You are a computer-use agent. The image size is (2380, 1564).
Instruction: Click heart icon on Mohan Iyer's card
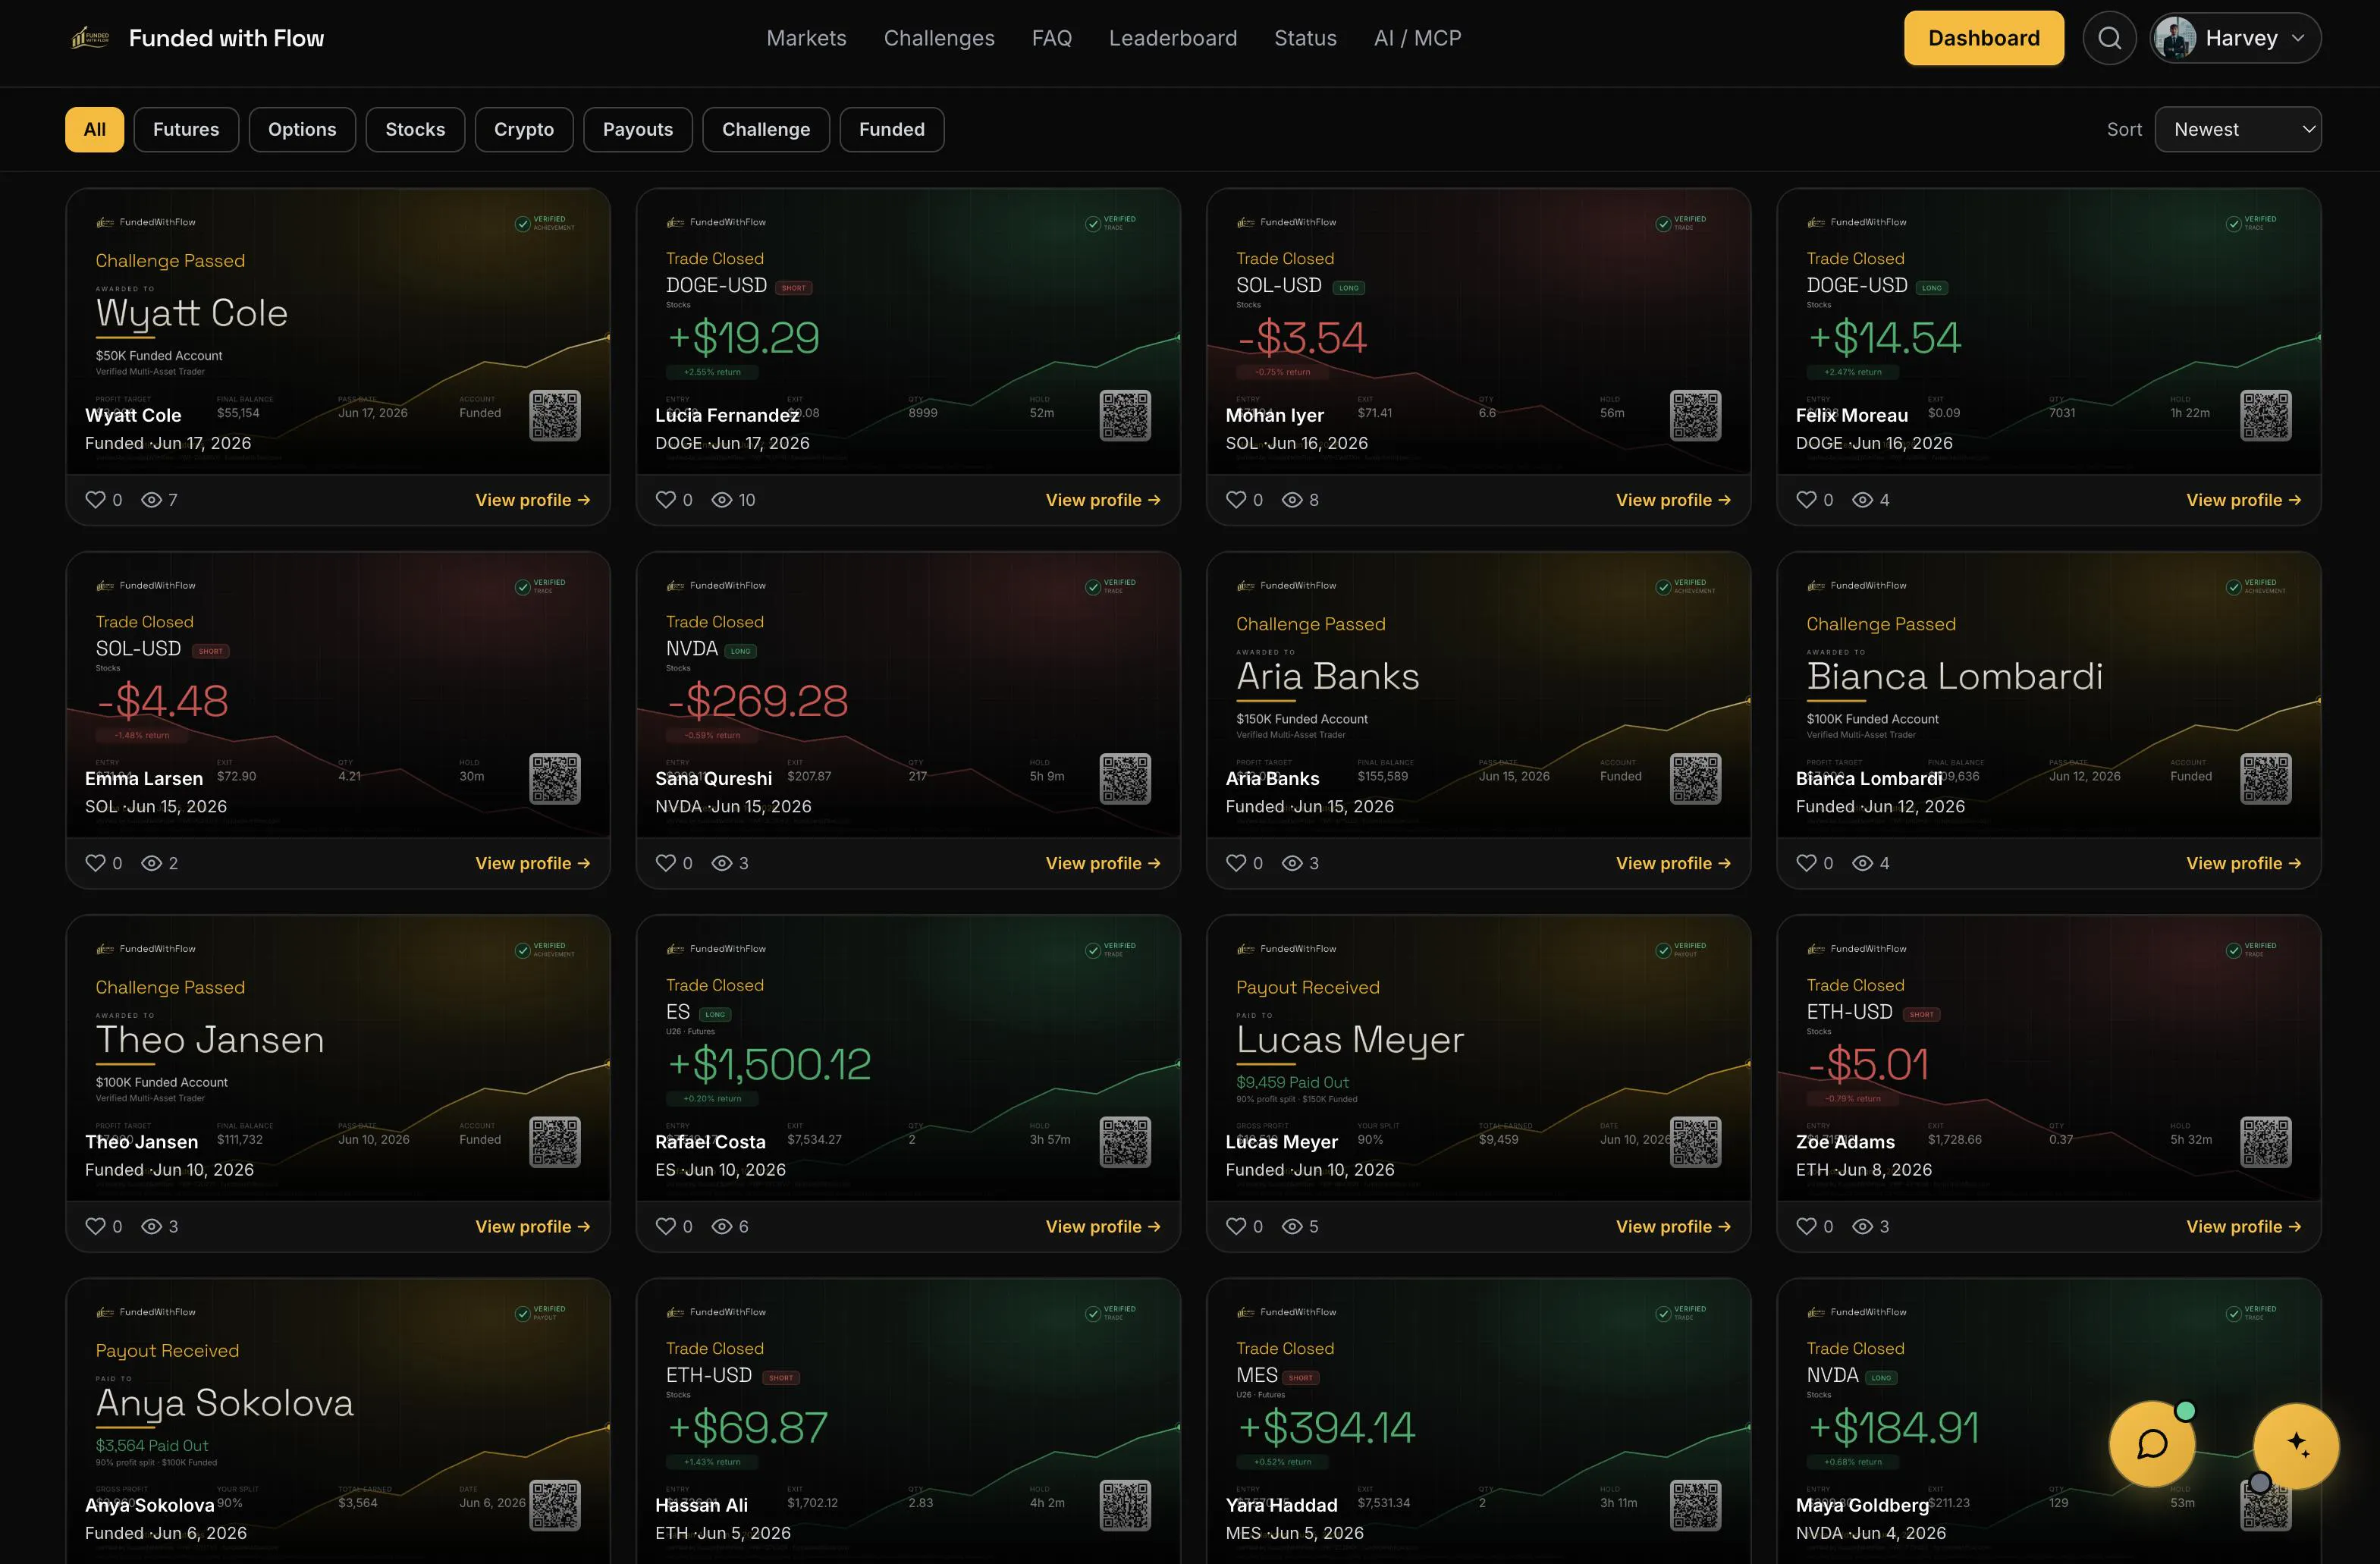tap(1236, 500)
